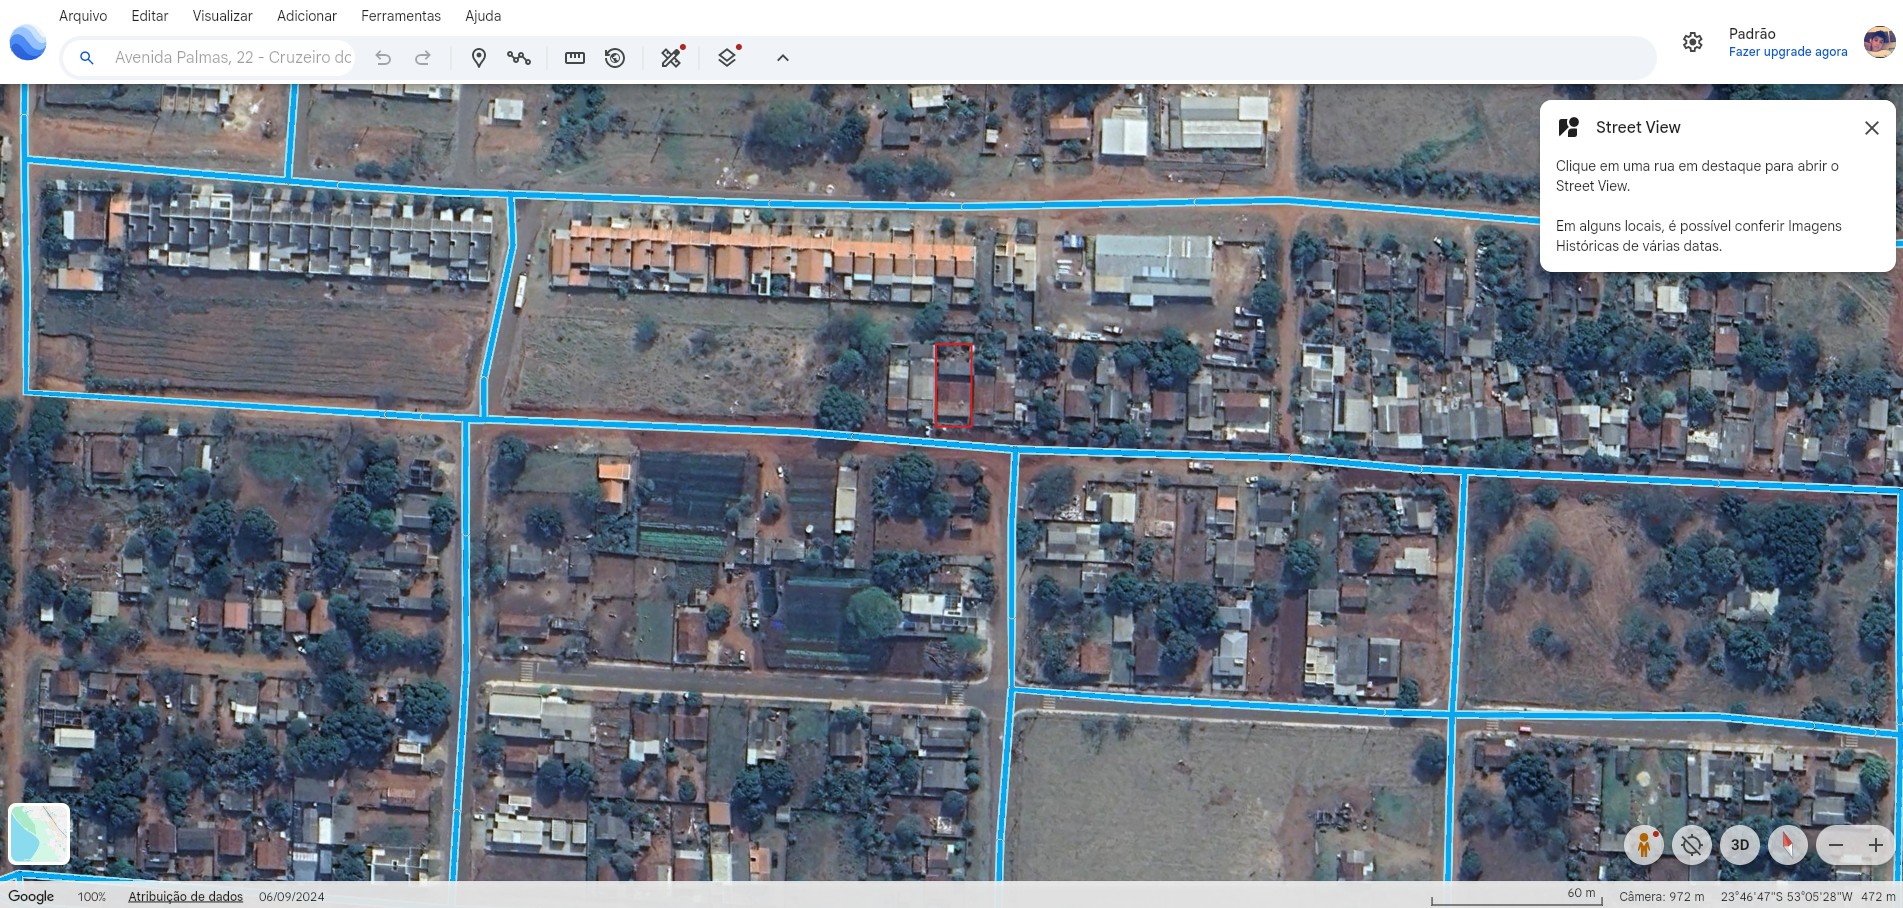Click the undo arrow icon
The width and height of the screenshot is (1903, 908).
click(x=383, y=58)
